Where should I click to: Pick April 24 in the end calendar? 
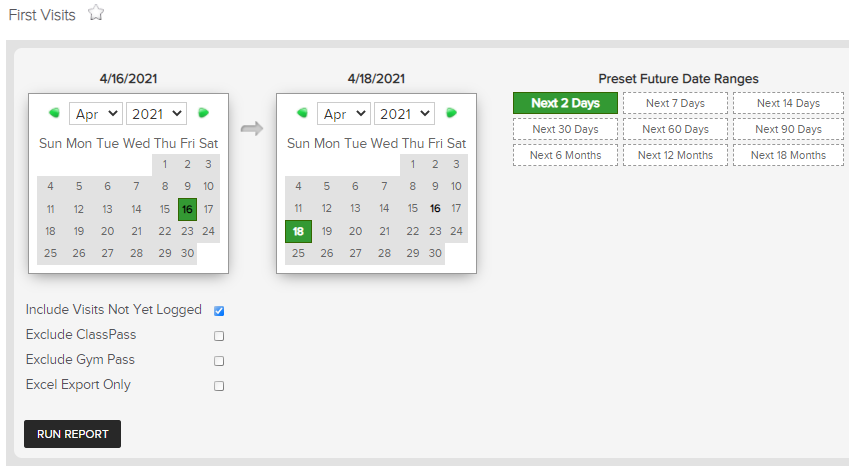[x=456, y=231]
